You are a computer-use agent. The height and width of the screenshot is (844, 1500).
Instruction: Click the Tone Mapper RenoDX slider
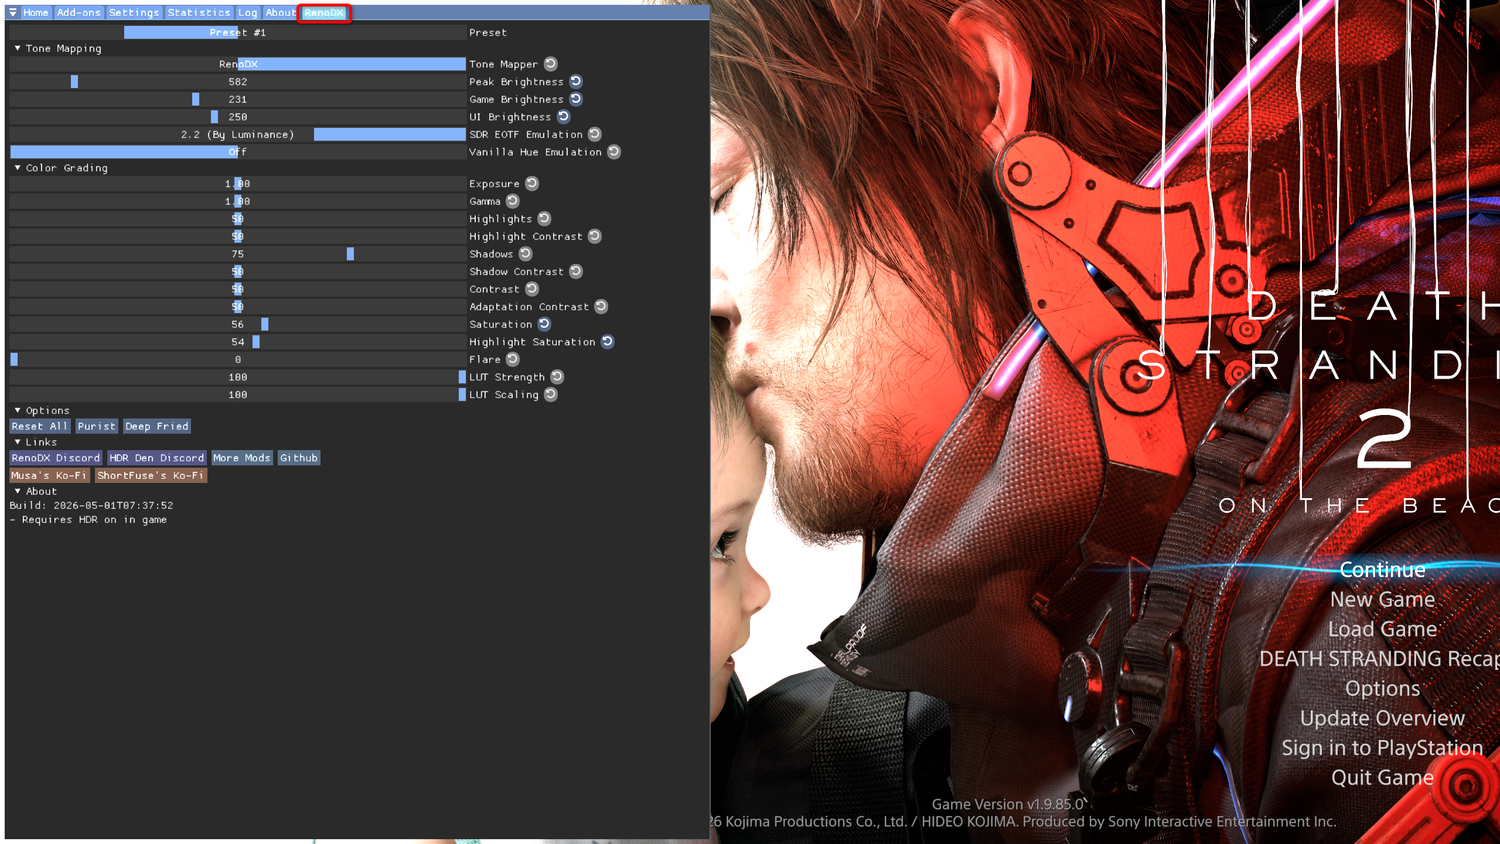coord(238,64)
